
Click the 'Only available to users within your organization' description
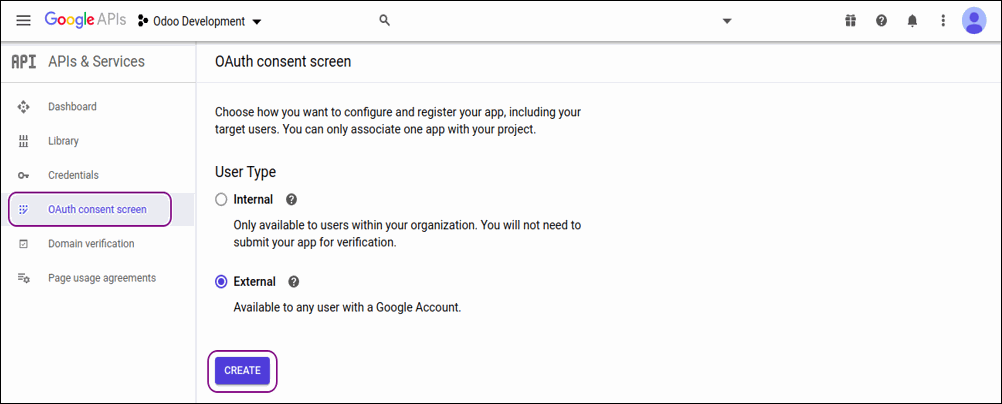pos(407,235)
